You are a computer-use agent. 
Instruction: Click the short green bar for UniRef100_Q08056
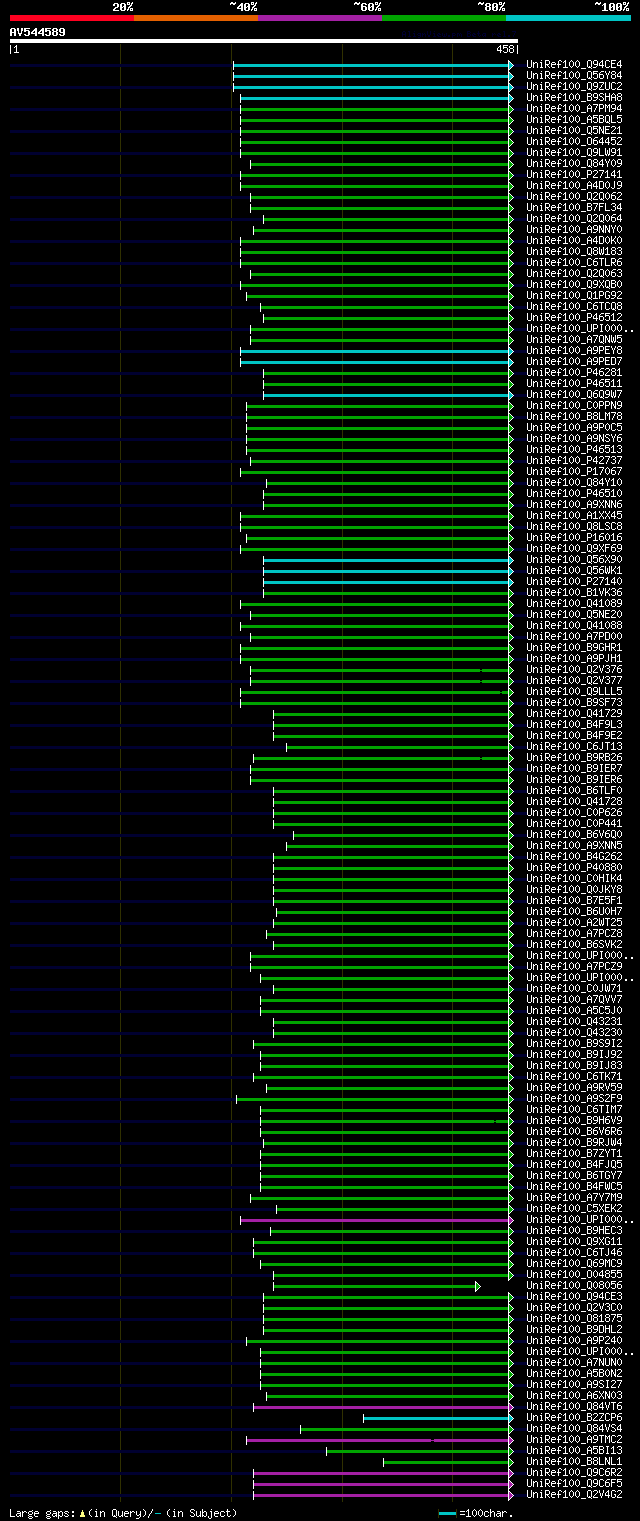coord(376,1286)
